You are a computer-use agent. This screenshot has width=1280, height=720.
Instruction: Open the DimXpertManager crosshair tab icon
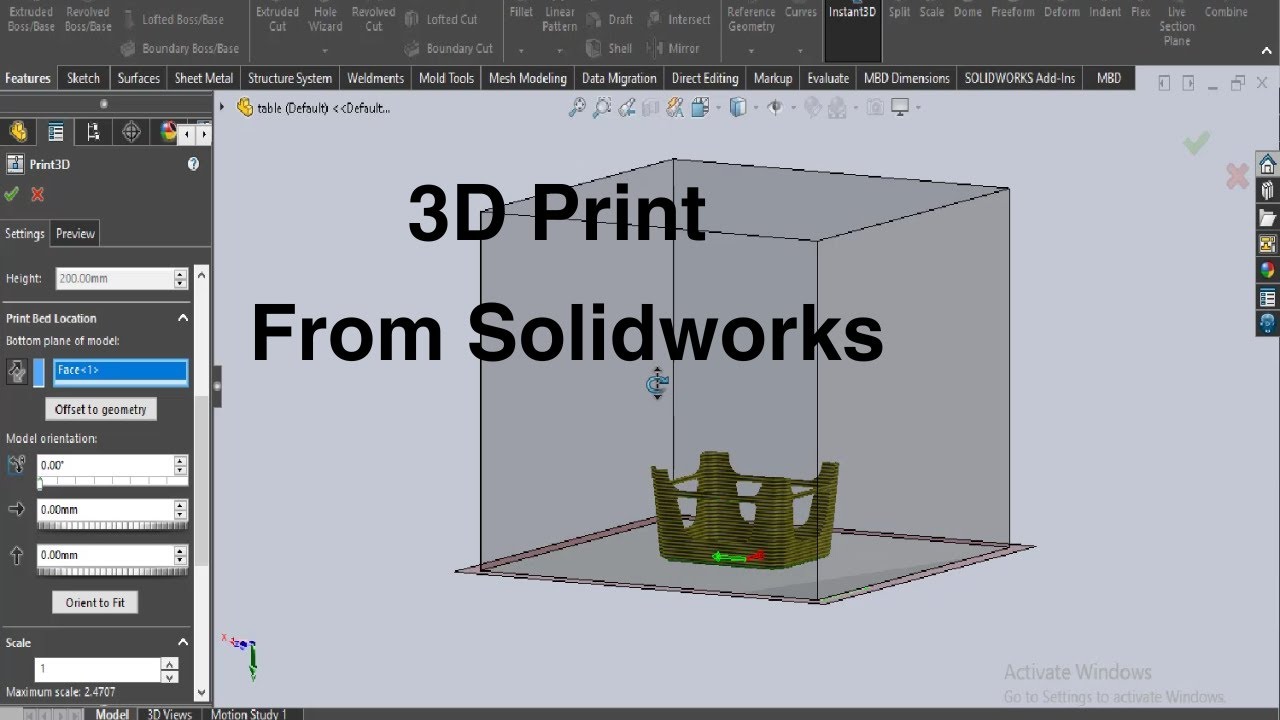pos(131,132)
